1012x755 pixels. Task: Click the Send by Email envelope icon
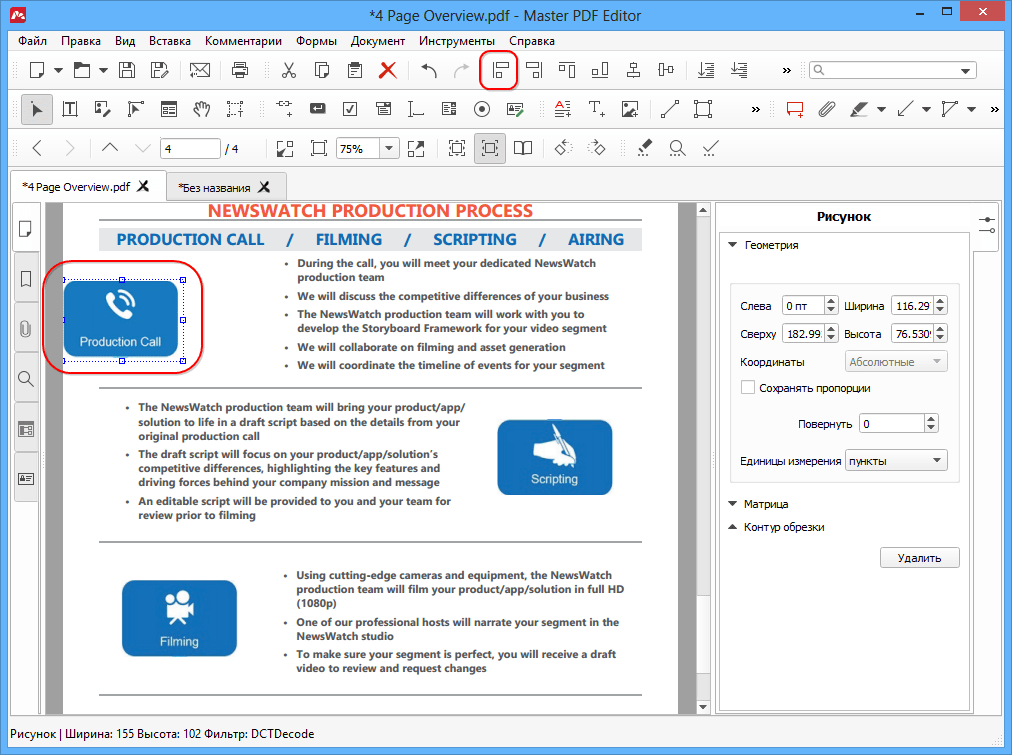tap(199, 70)
